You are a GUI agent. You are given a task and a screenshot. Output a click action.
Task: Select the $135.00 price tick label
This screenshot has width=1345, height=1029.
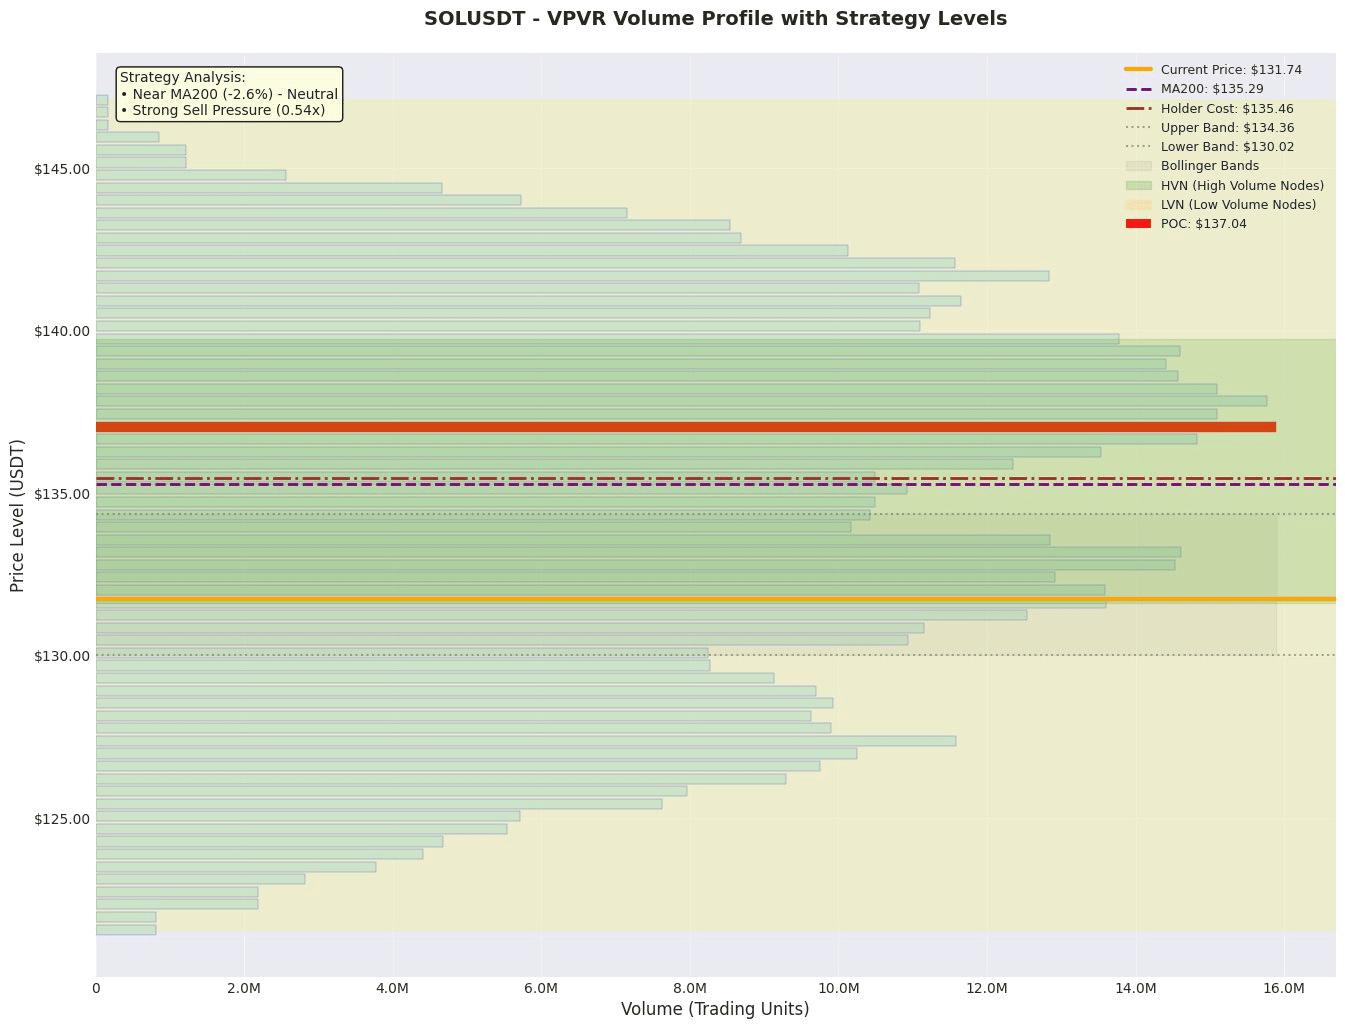[x=62, y=494]
